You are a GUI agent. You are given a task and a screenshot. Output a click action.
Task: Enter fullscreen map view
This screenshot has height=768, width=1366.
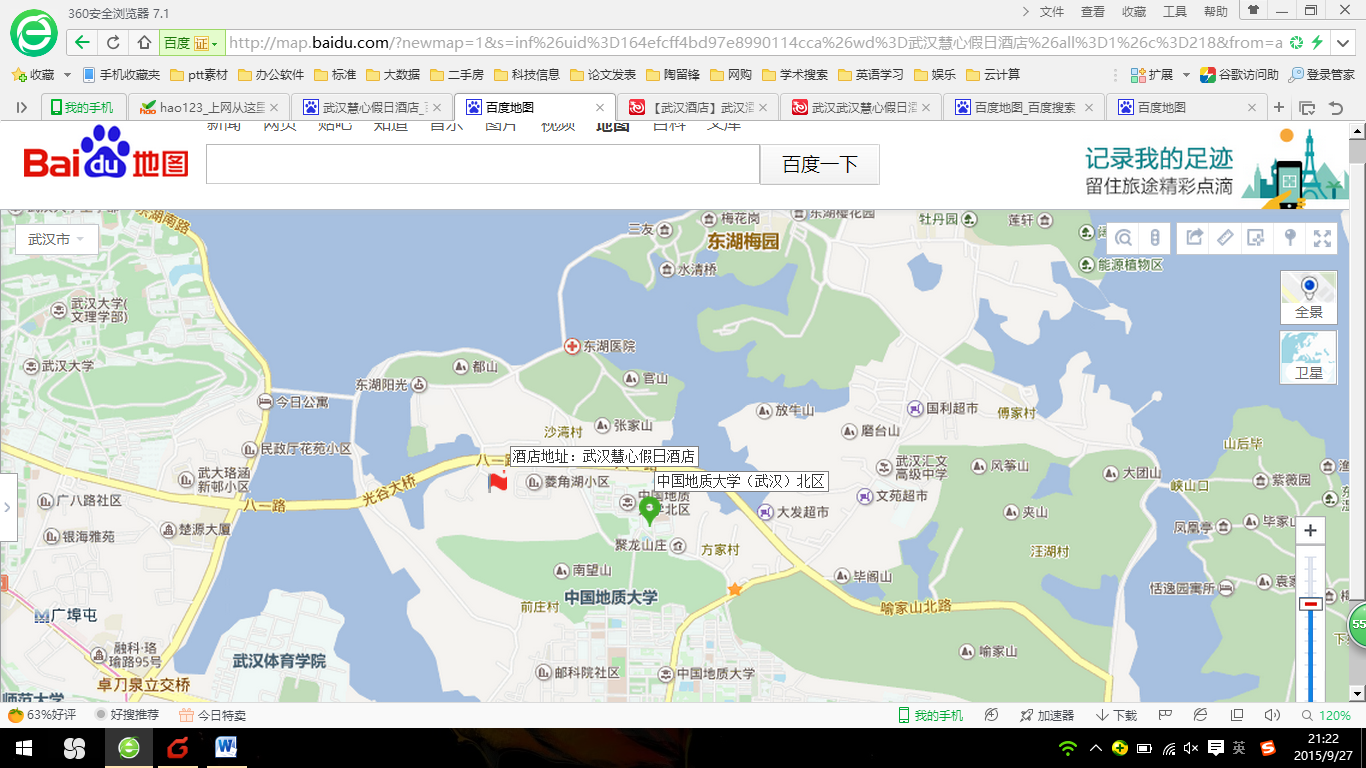[1322, 238]
